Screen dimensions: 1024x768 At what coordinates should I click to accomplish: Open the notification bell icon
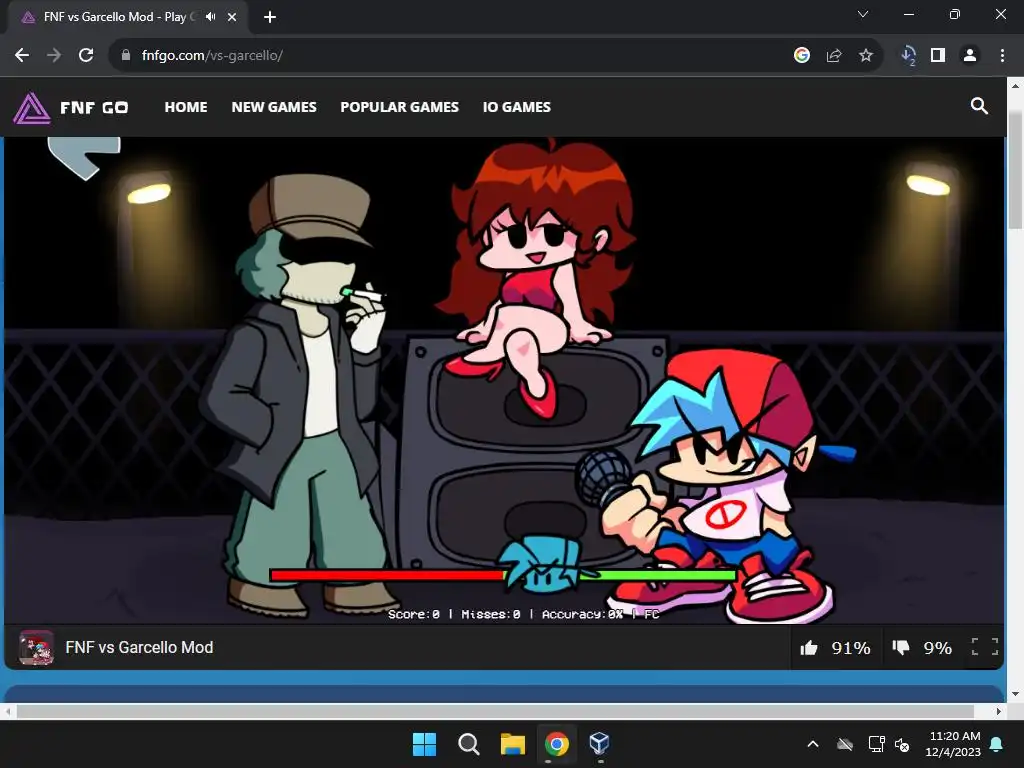[997, 744]
